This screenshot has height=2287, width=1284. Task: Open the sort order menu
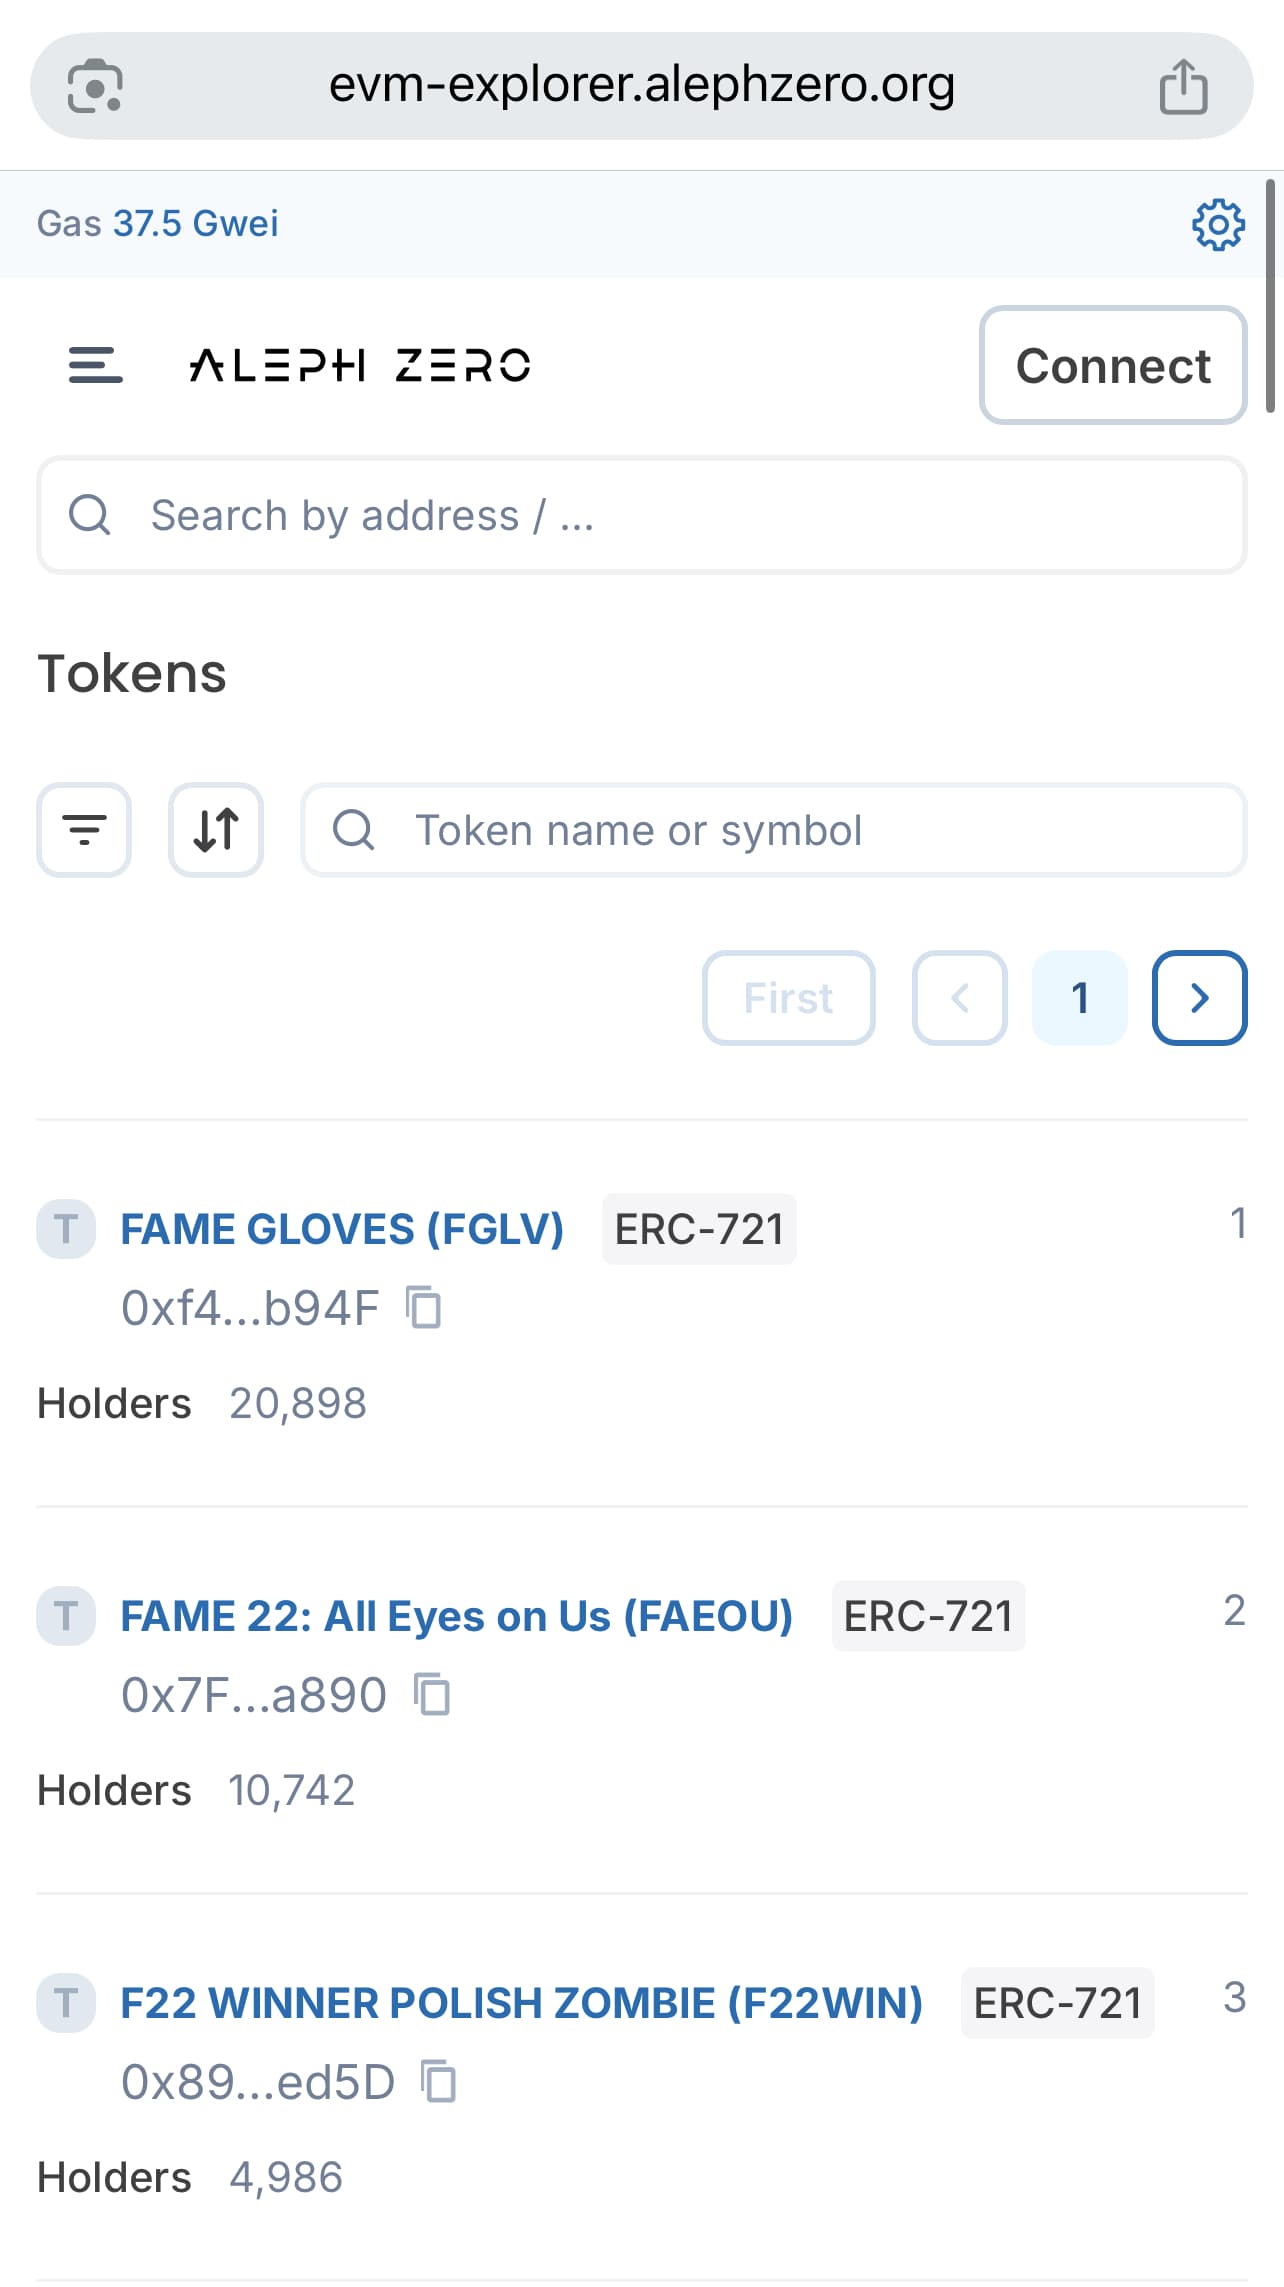click(x=216, y=830)
